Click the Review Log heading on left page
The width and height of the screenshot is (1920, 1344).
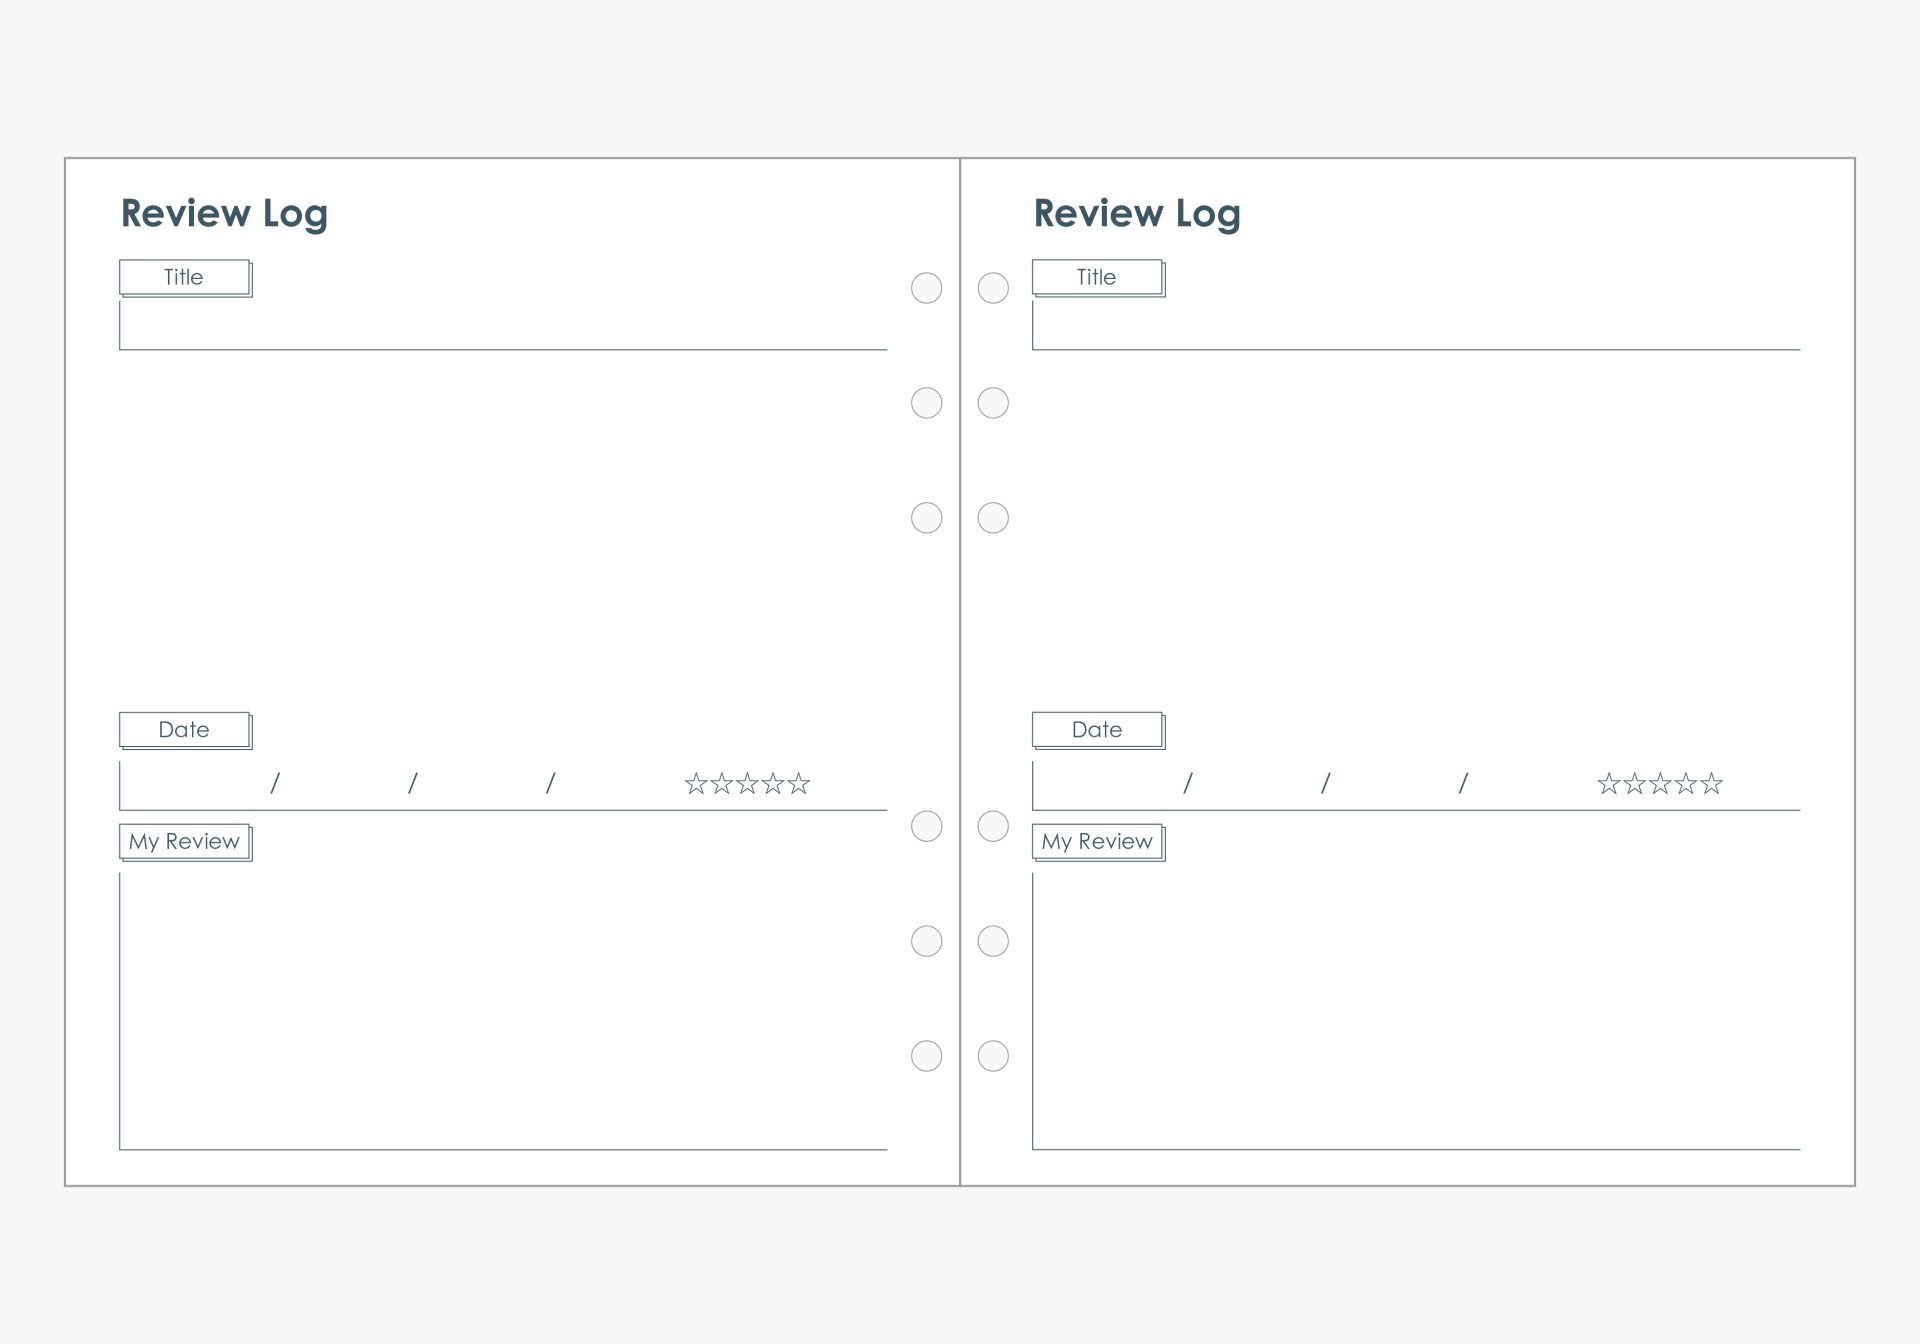[x=224, y=213]
